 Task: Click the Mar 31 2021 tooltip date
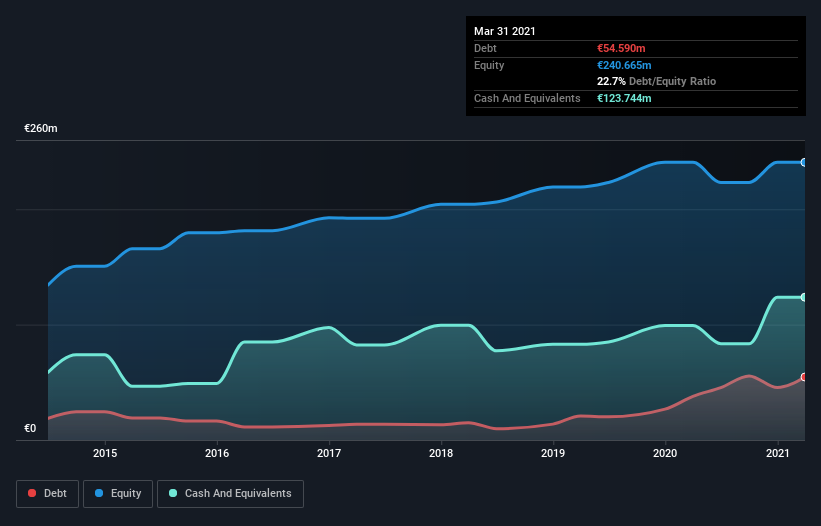coord(505,31)
